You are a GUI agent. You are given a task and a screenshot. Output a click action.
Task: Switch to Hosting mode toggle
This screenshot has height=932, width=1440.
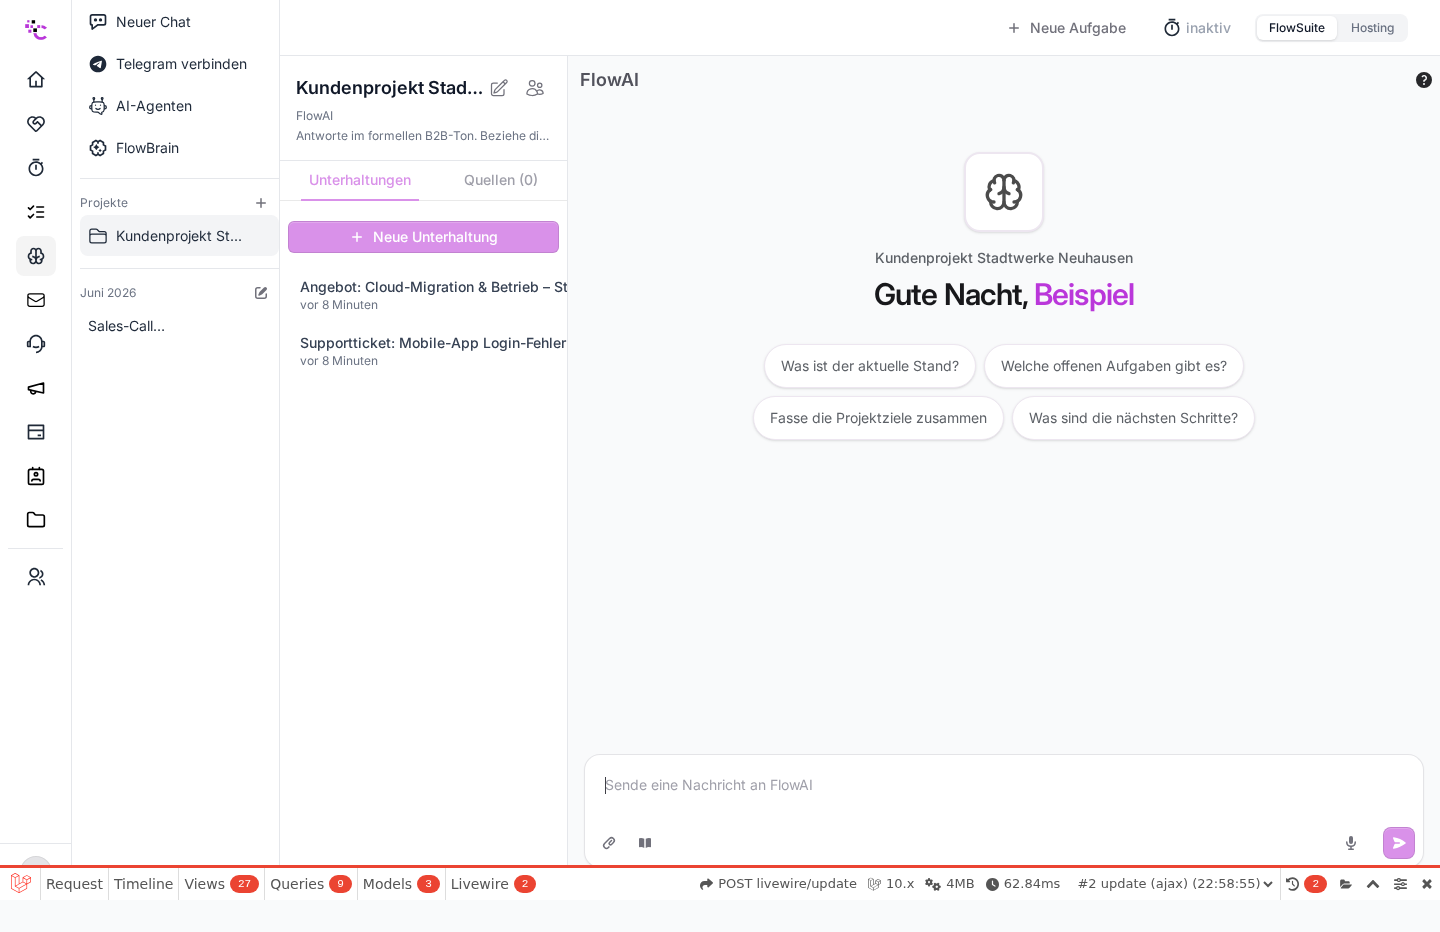tap(1372, 28)
